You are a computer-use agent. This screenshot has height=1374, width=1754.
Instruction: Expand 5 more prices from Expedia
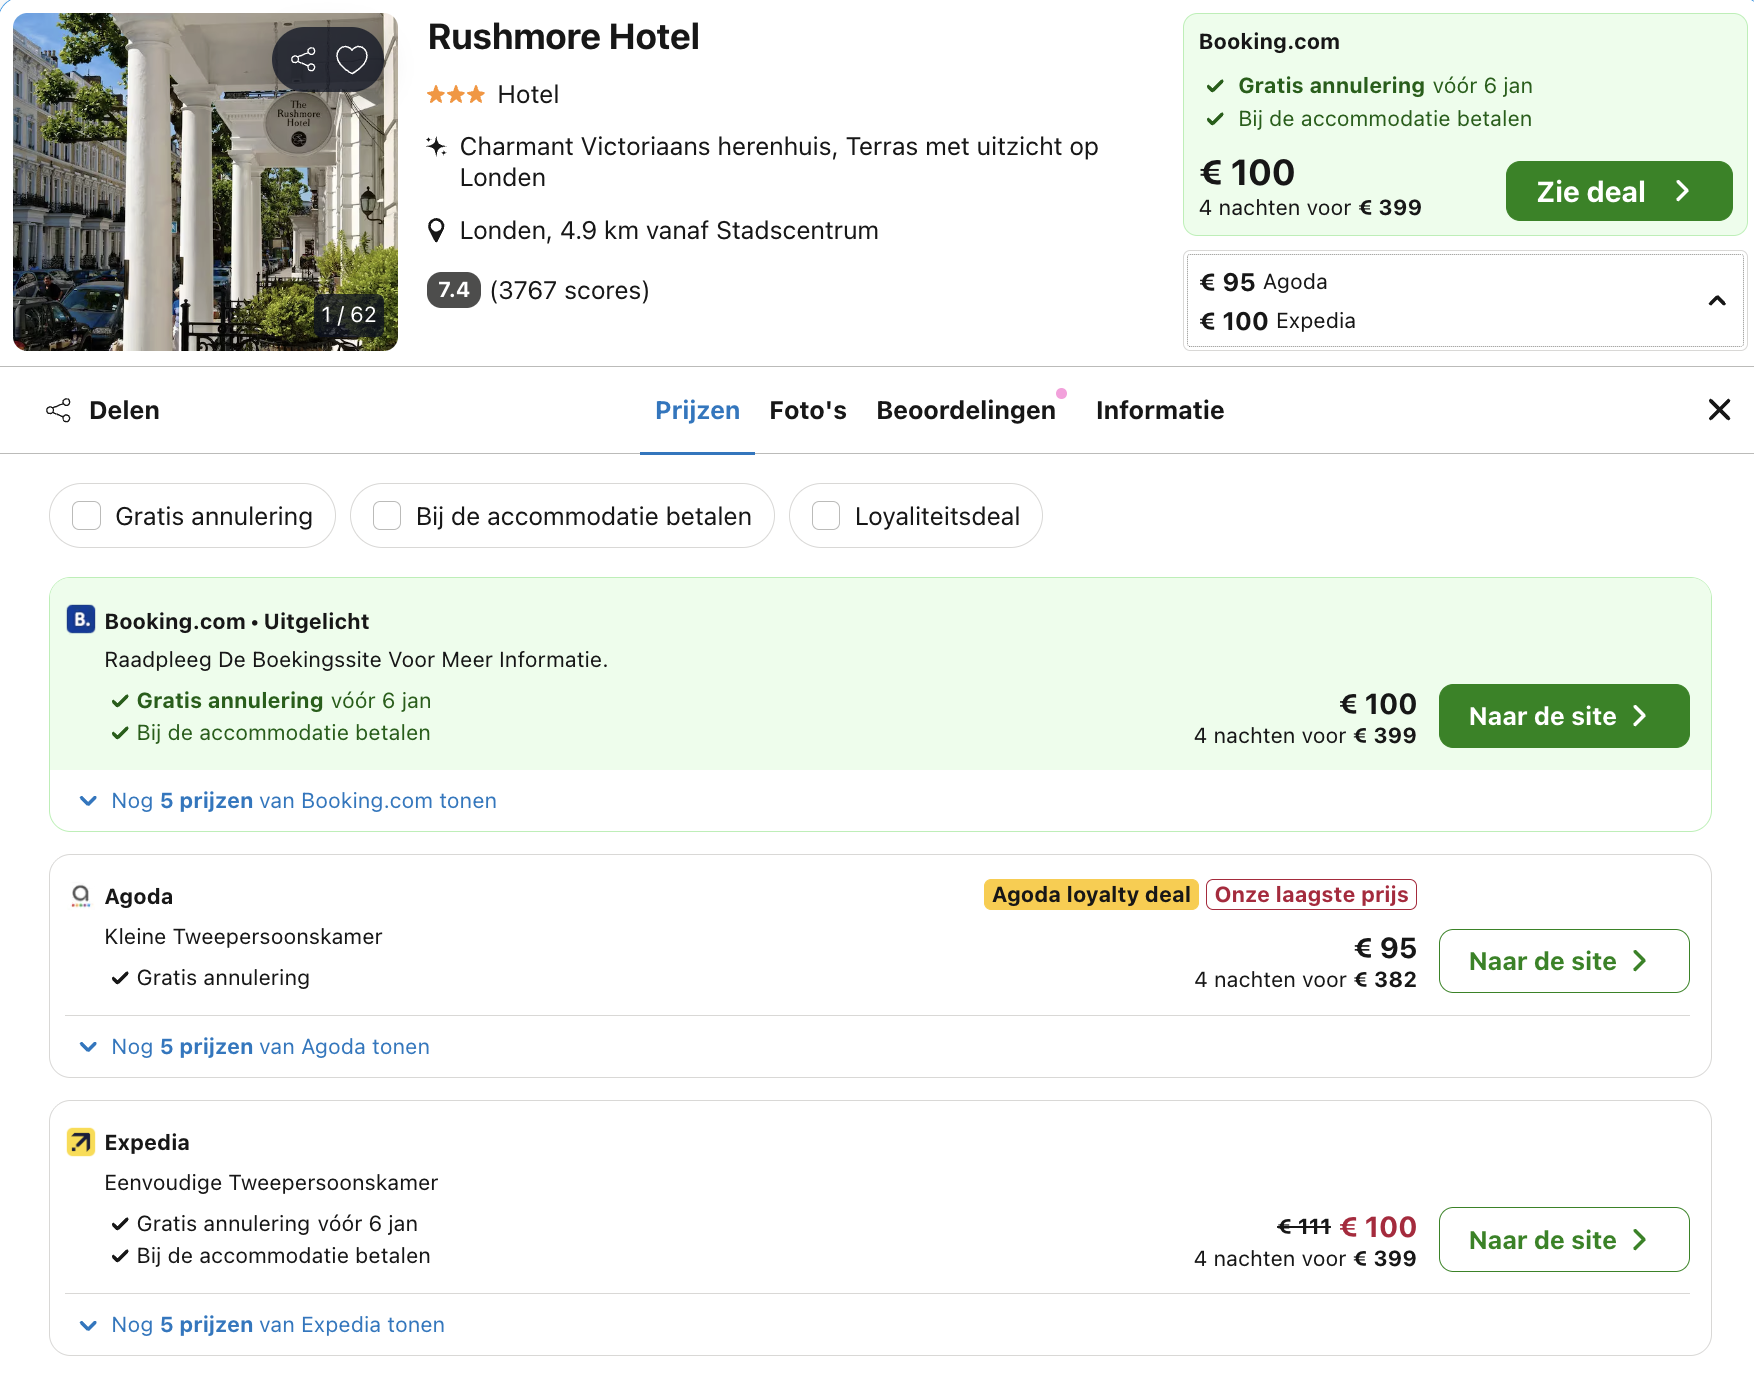click(x=277, y=1325)
